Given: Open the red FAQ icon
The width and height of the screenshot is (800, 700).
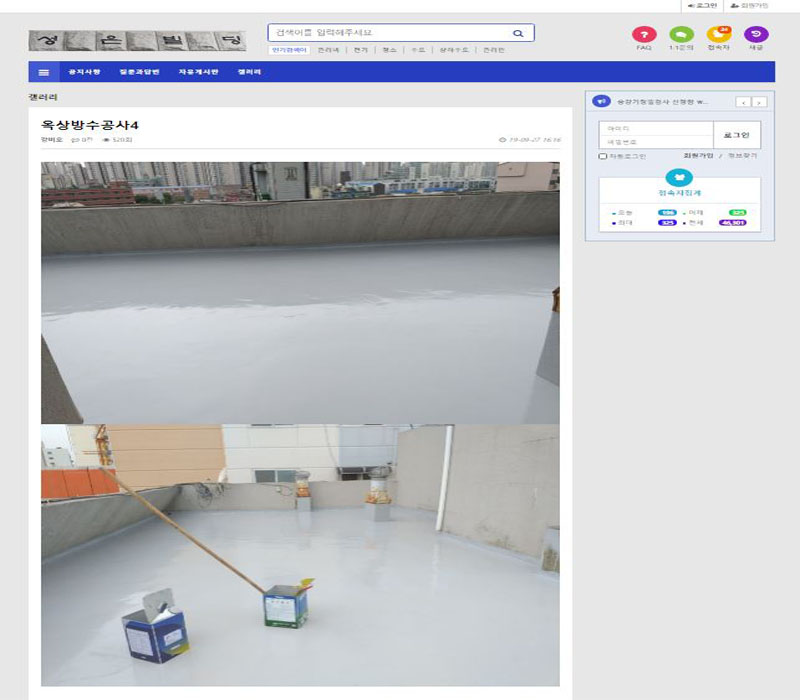Looking at the screenshot, I should tap(644, 34).
